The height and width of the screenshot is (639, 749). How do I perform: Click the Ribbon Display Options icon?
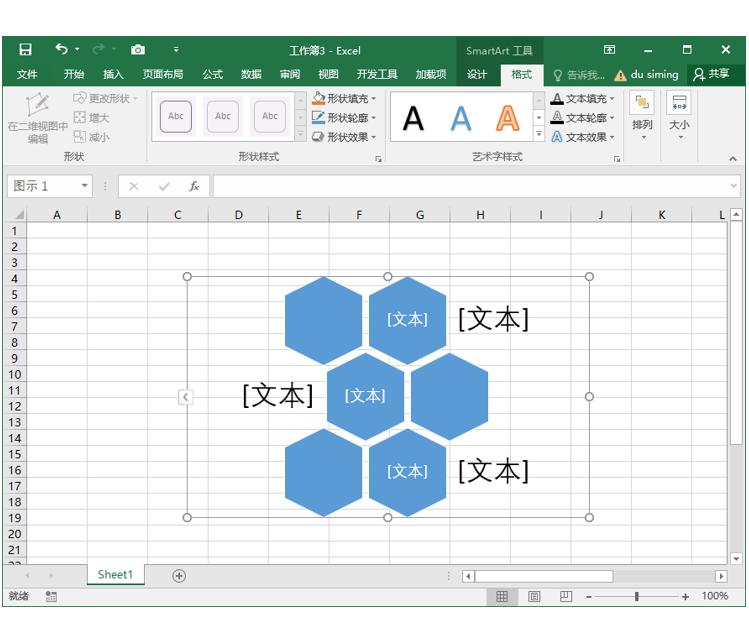click(609, 50)
